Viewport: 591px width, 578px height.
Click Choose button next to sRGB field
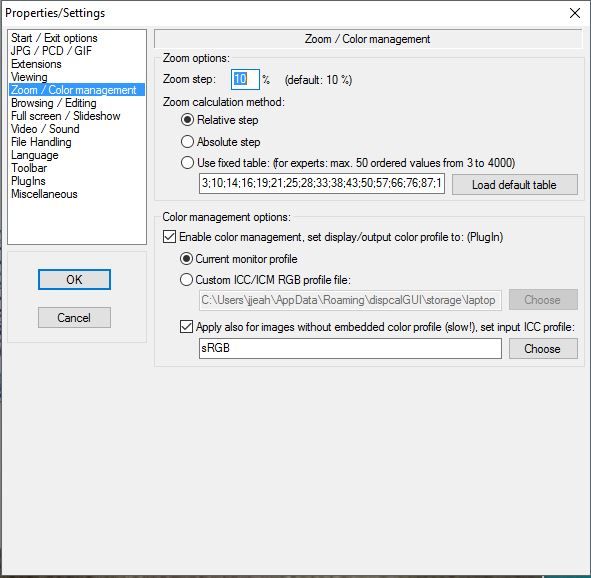pyautogui.click(x=543, y=349)
